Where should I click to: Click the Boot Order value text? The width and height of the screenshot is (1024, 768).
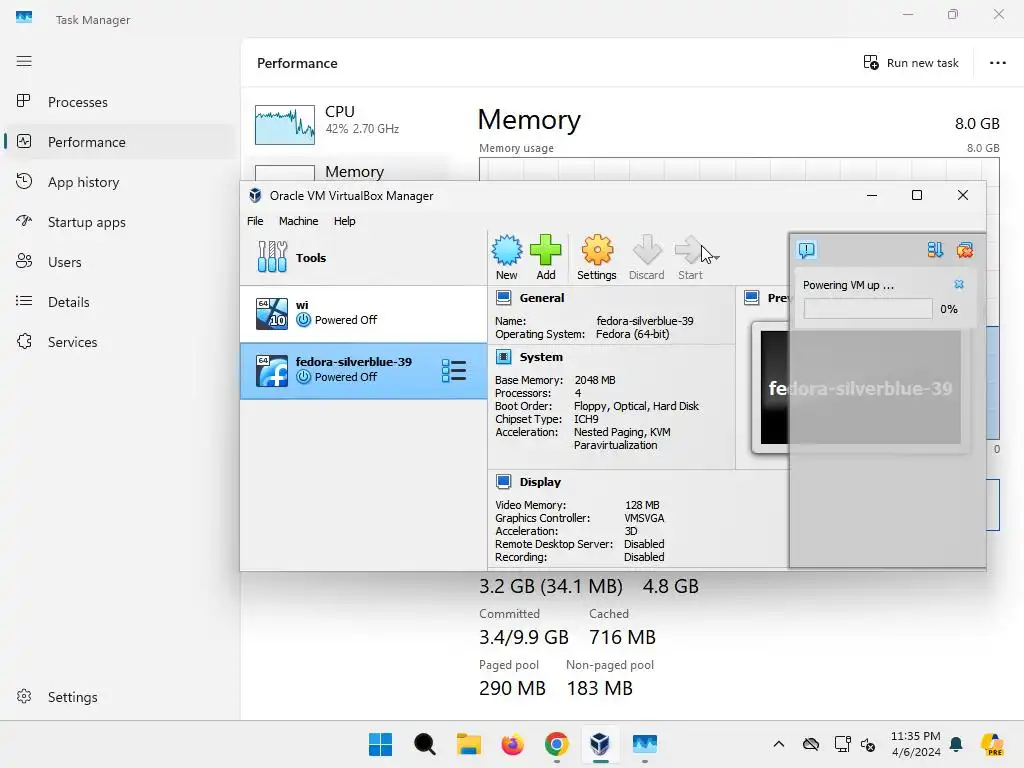[636, 406]
